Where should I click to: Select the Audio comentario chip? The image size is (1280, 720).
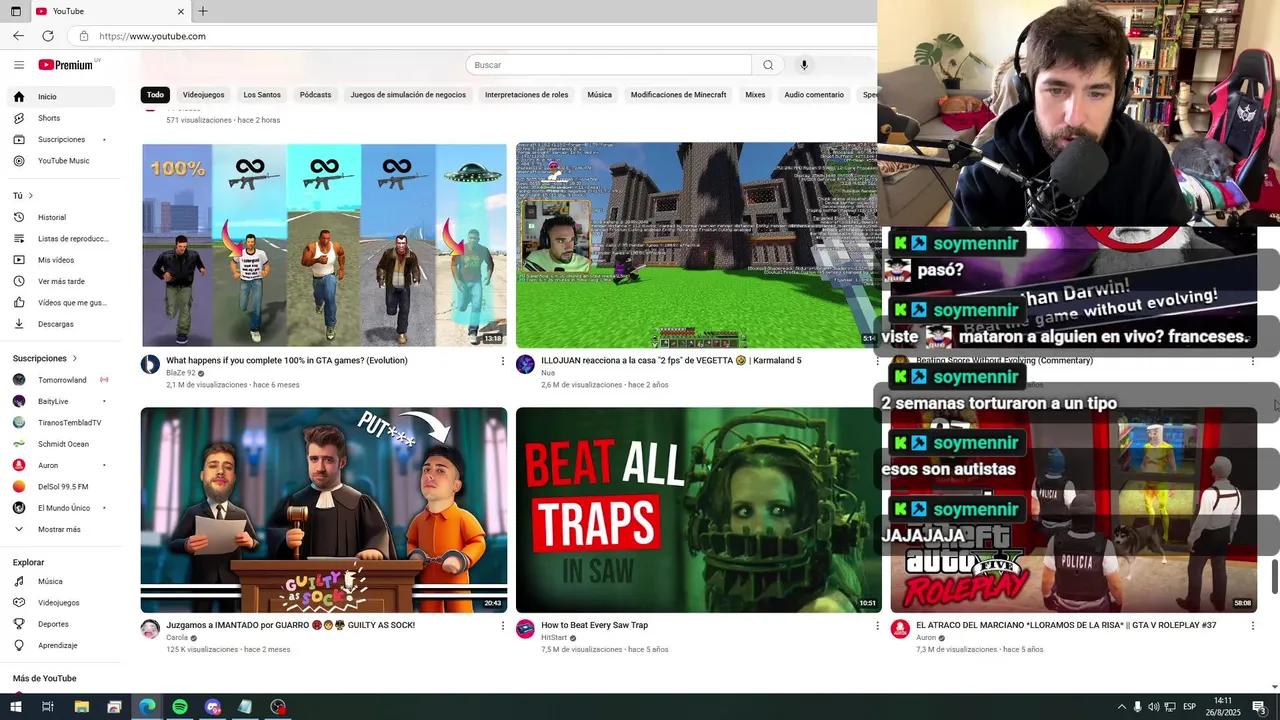(x=814, y=95)
